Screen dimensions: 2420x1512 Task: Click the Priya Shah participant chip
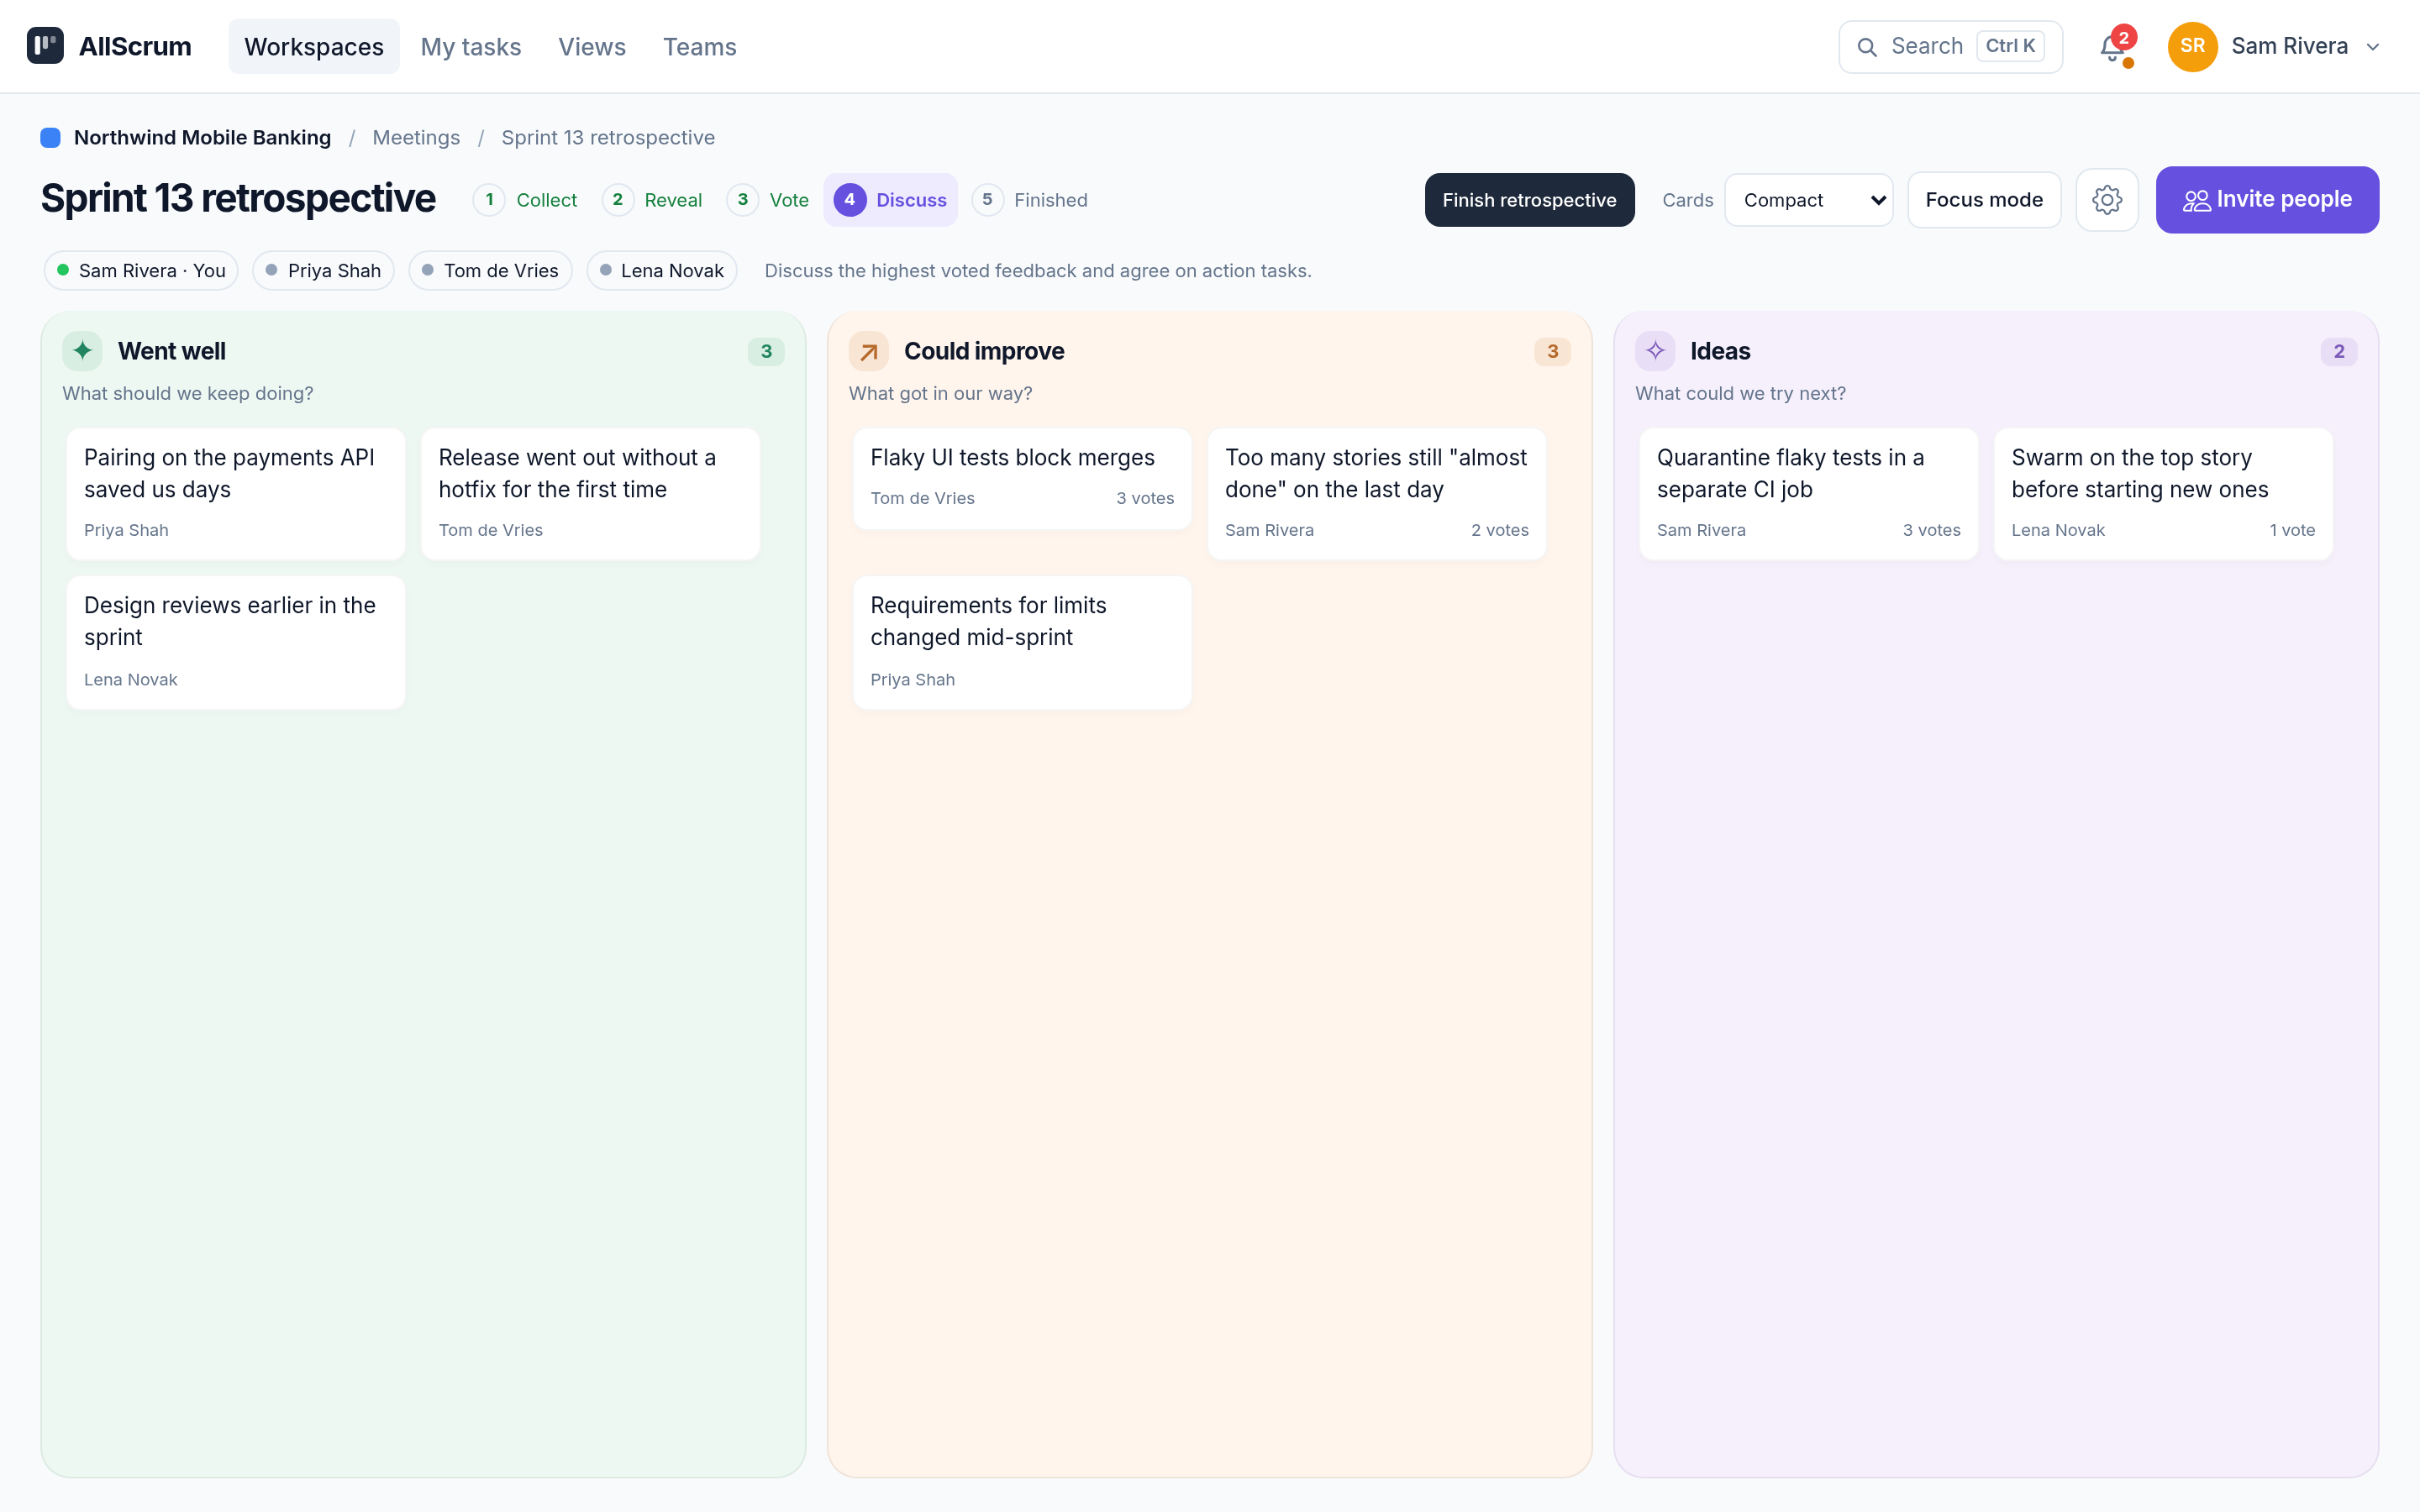pyautogui.click(x=323, y=271)
